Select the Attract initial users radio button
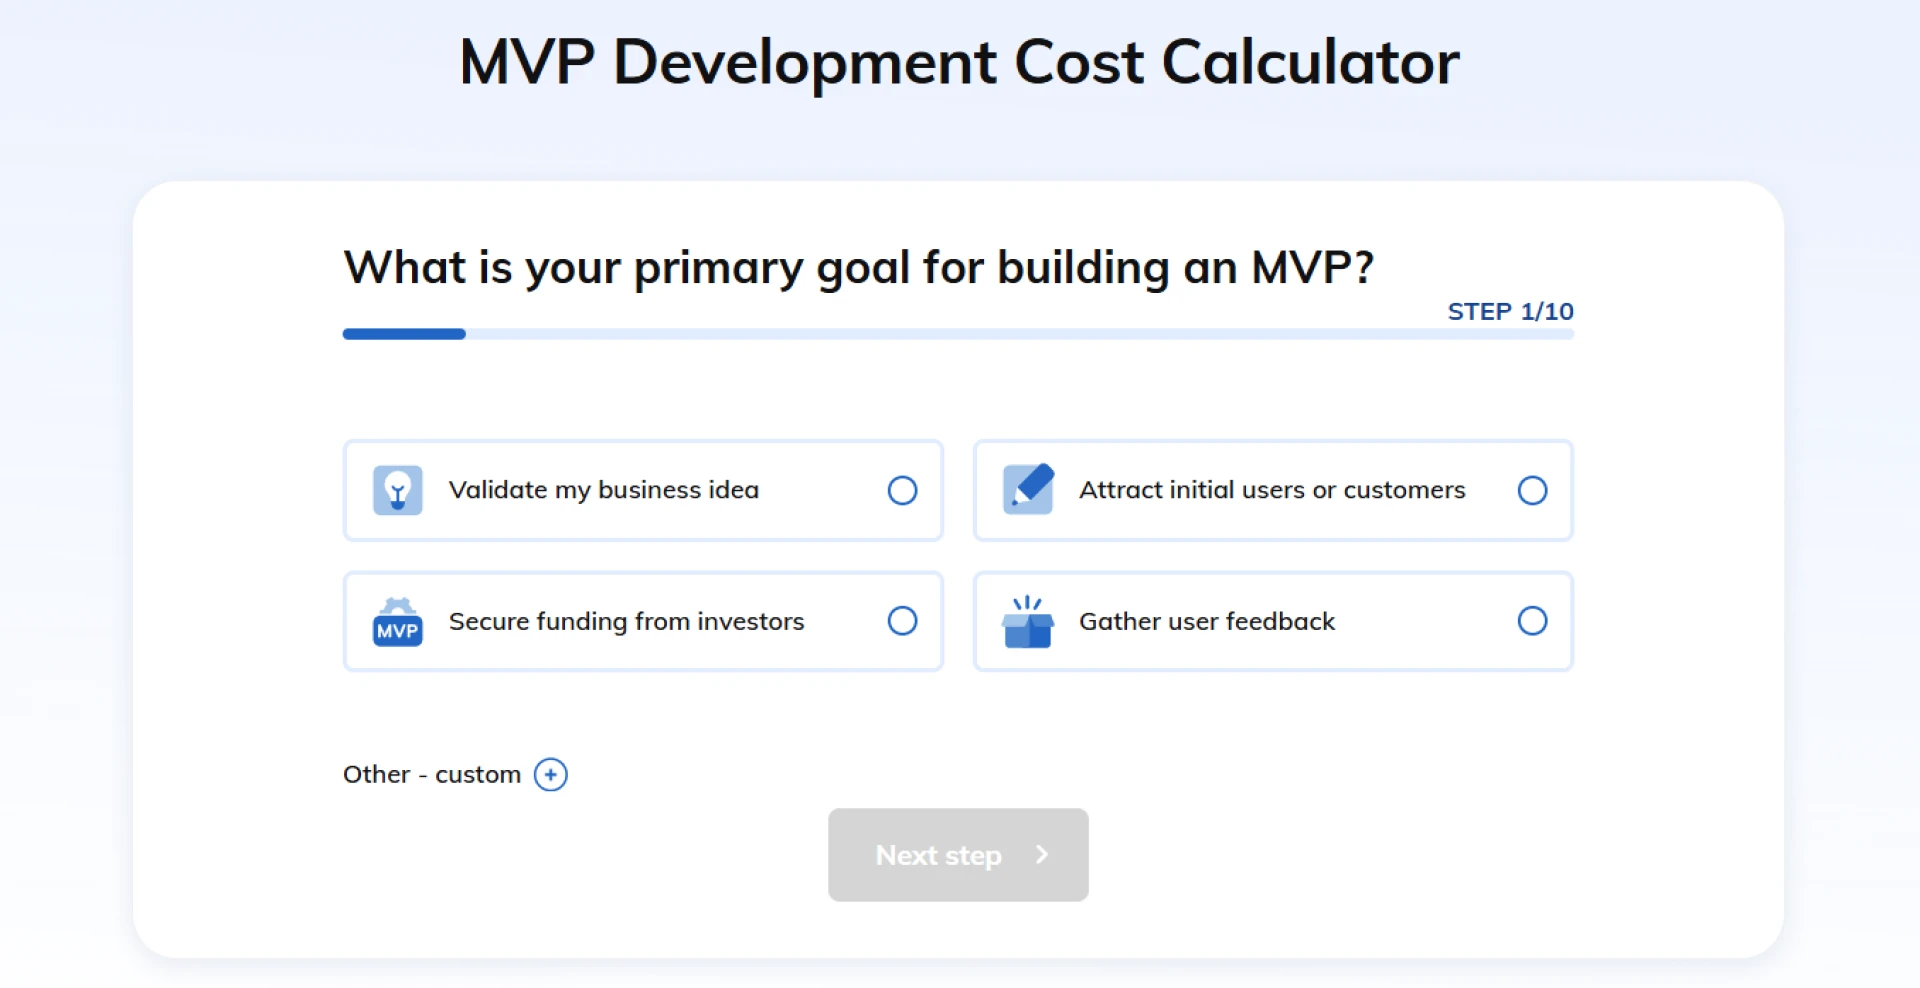 [x=1532, y=490]
